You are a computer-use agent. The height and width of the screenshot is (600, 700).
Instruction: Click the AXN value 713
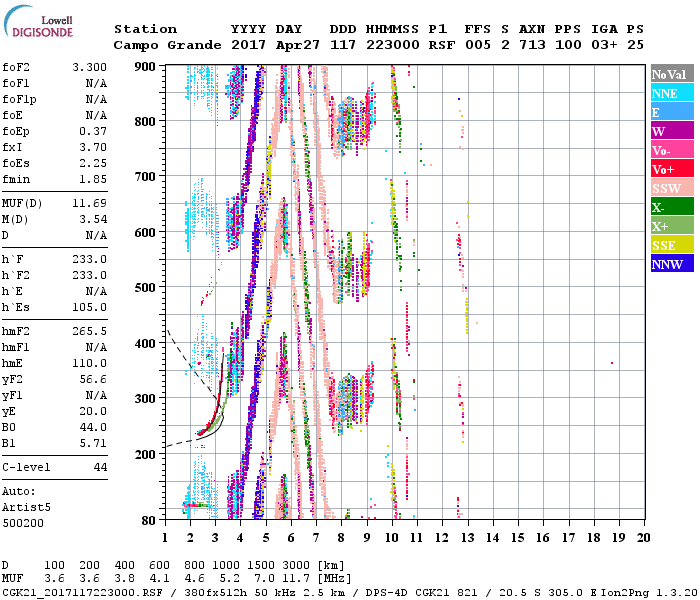click(x=532, y=45)
